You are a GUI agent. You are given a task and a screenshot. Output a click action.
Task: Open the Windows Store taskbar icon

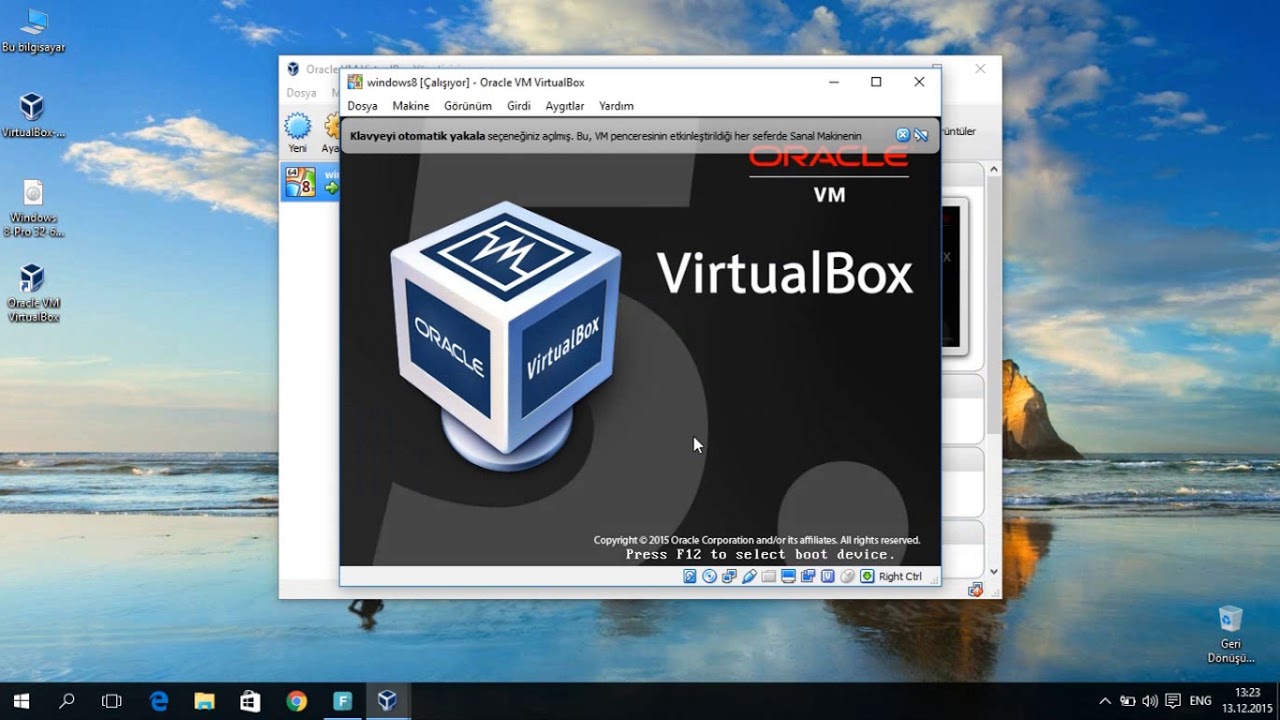250,701
